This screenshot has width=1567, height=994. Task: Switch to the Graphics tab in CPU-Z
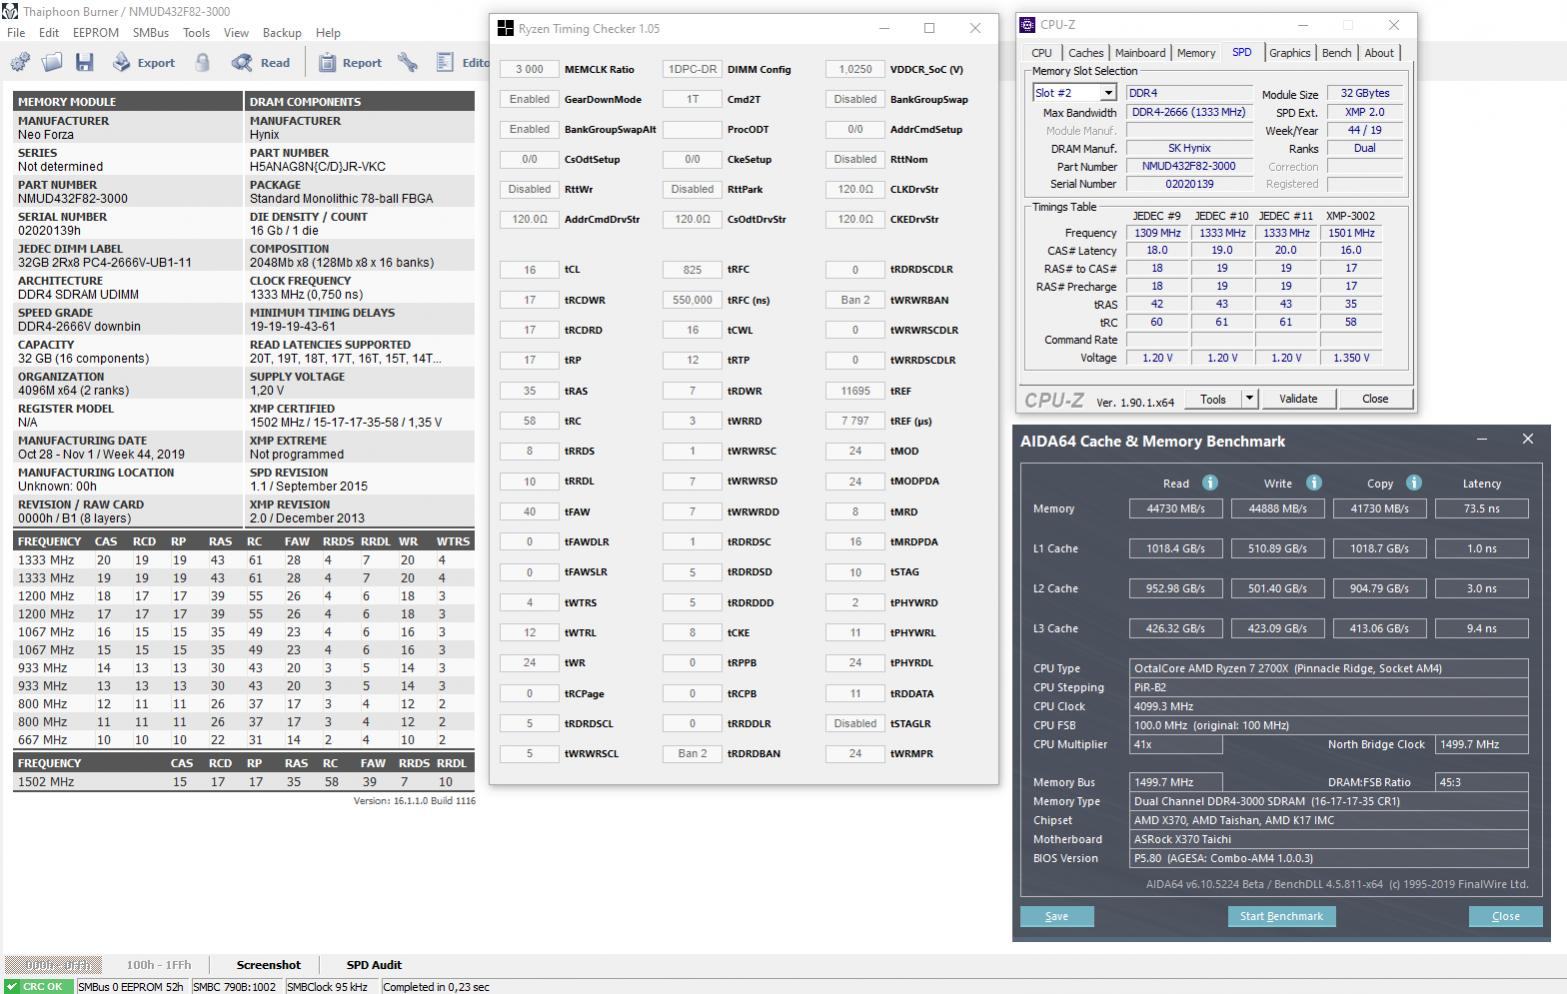point(1289,53)
